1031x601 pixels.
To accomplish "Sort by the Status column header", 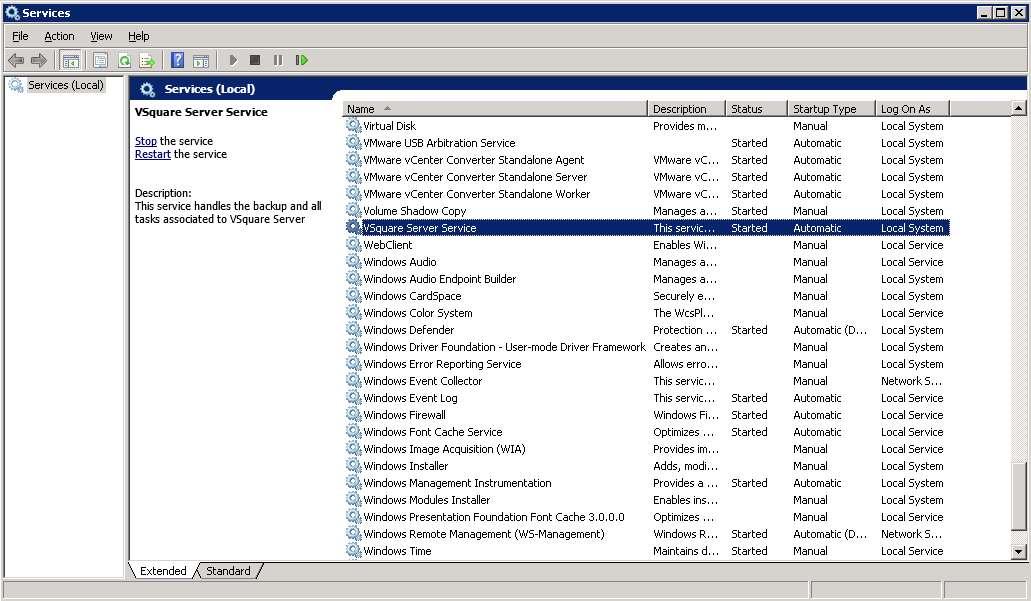I will tap(756, 108).
